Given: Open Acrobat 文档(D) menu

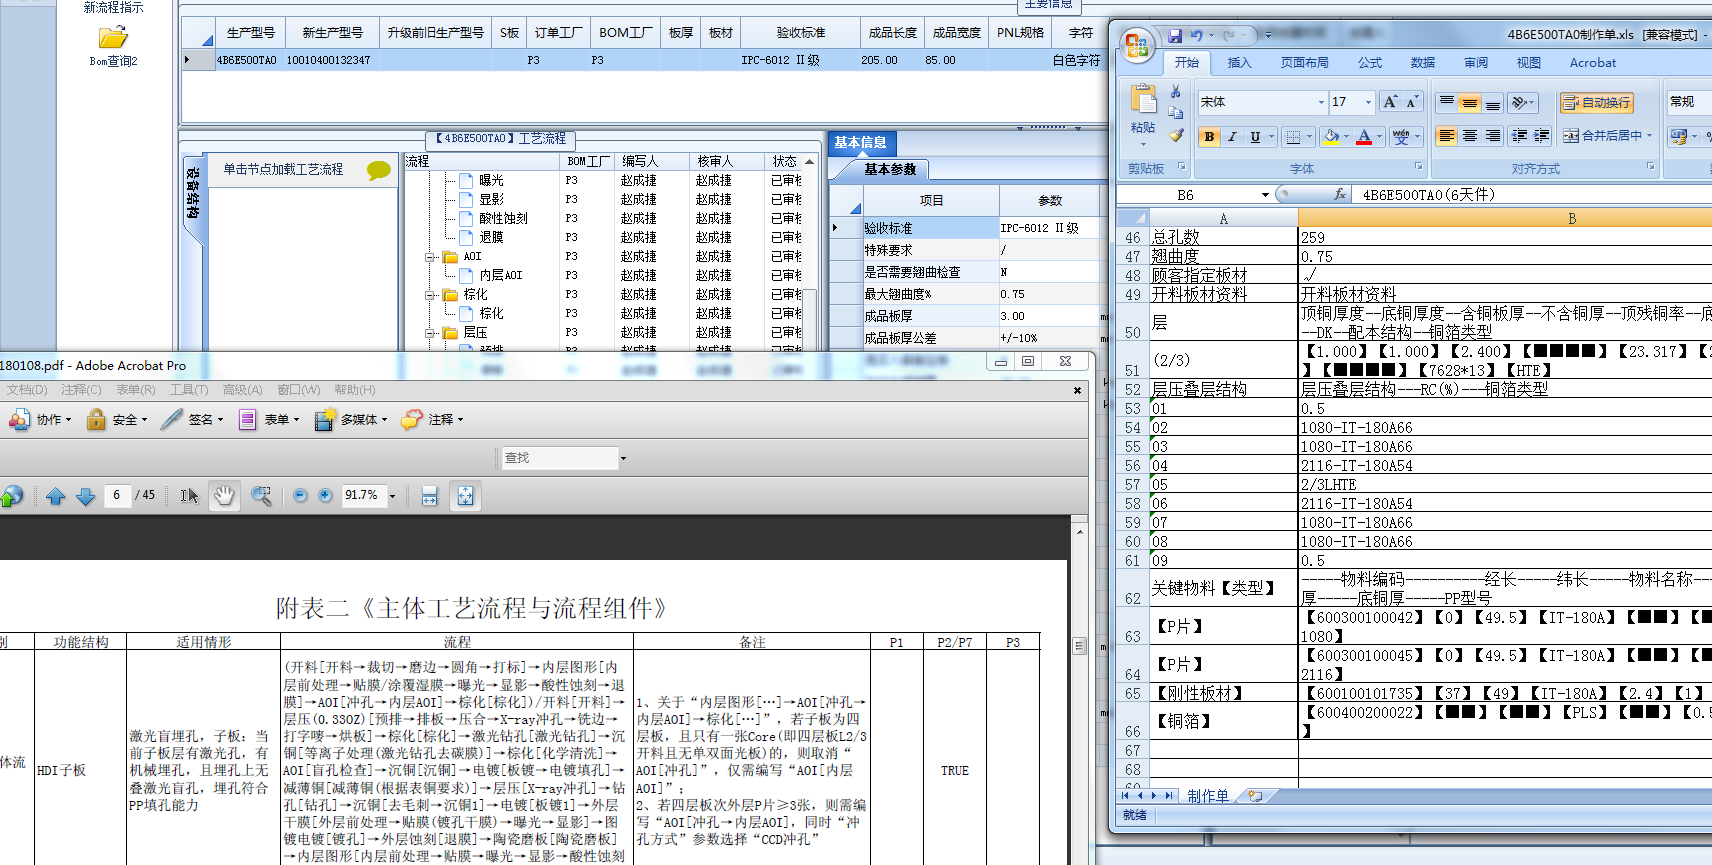Looking at the screenshot, I should pos(27,390).
